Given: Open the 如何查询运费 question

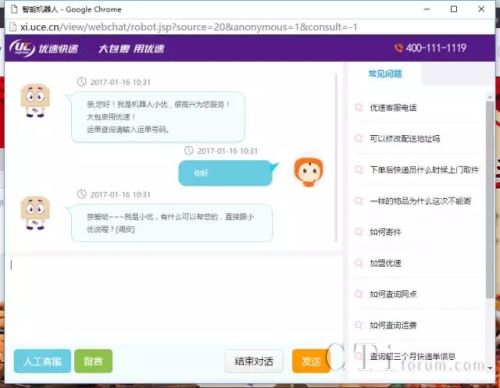Looking at the screenshot, I should pos(393,325).
